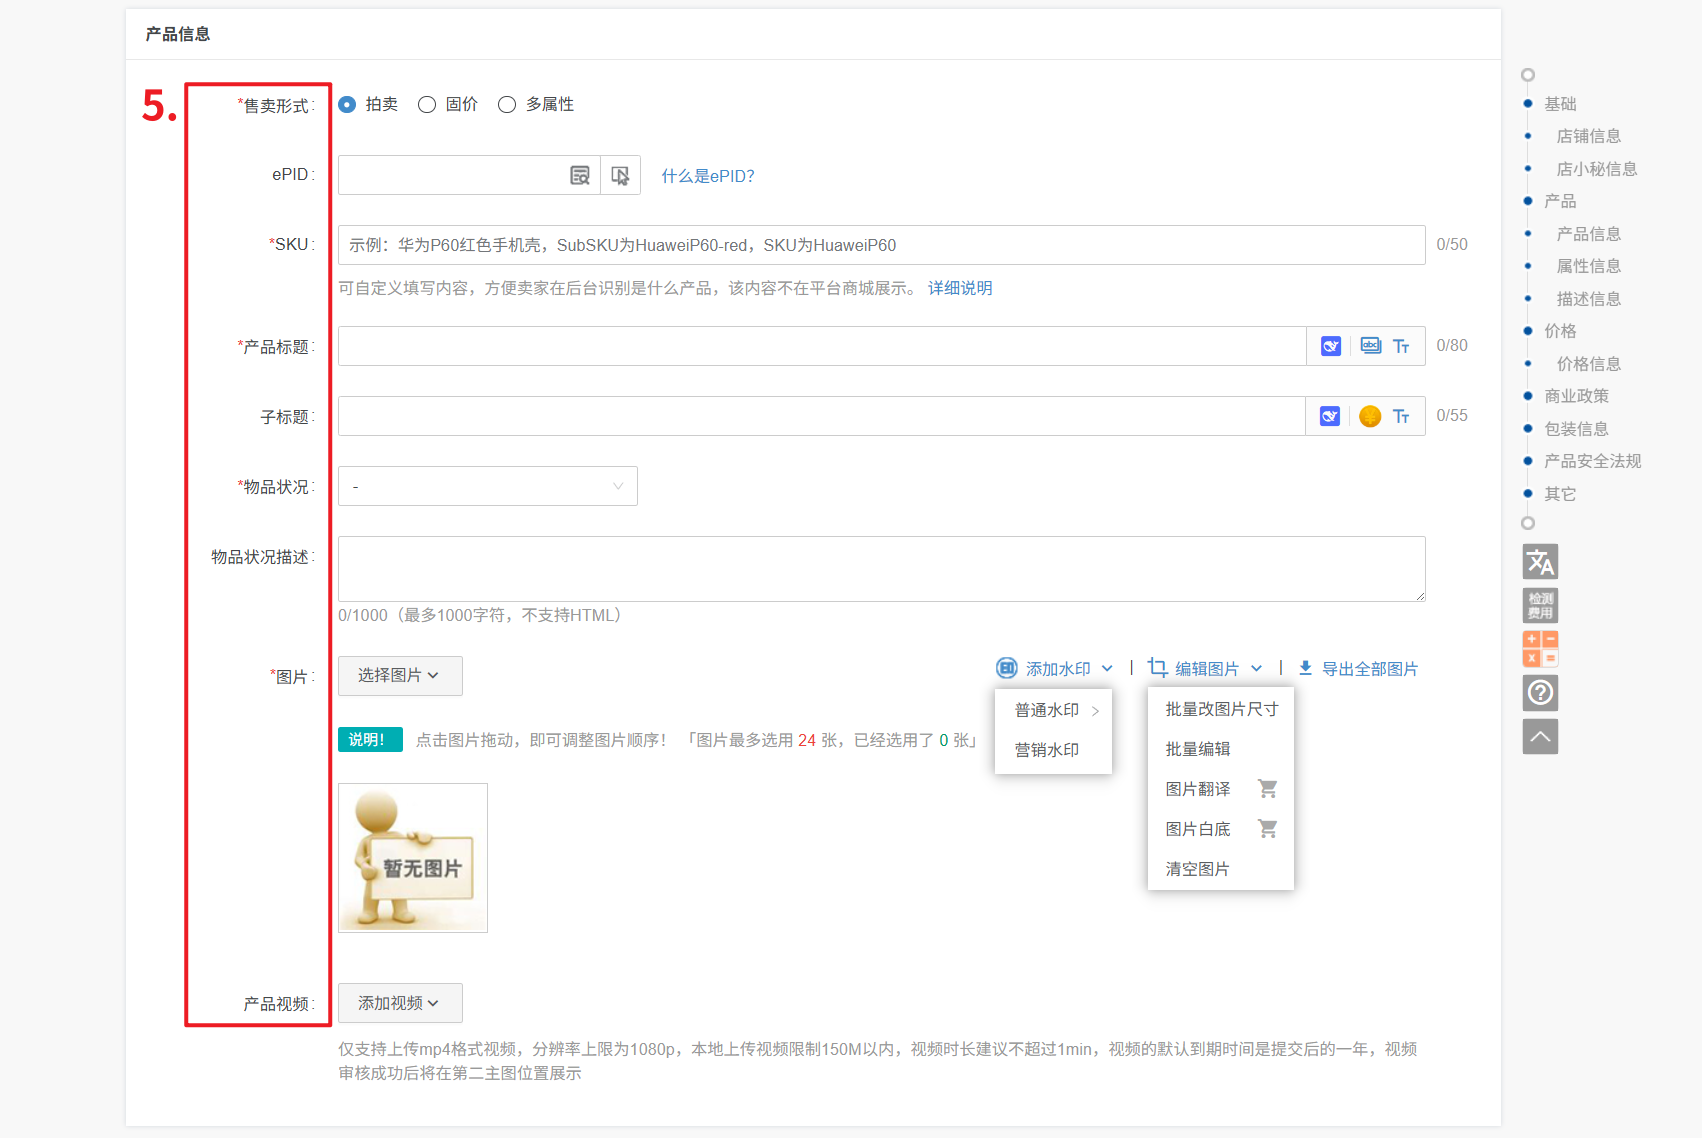Select the 拍卖 sale format radio
The height and width of the screenshot is (1138, 1702).
[347, 105]
